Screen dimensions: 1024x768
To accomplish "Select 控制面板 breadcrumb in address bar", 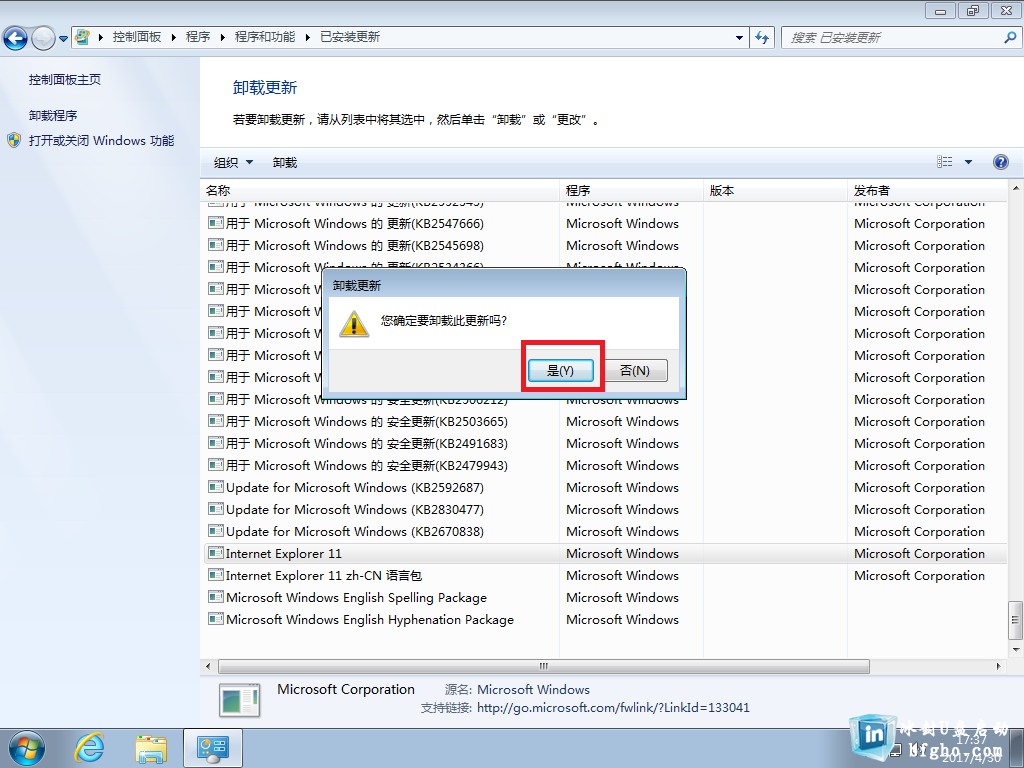I will tap(136, 37).
